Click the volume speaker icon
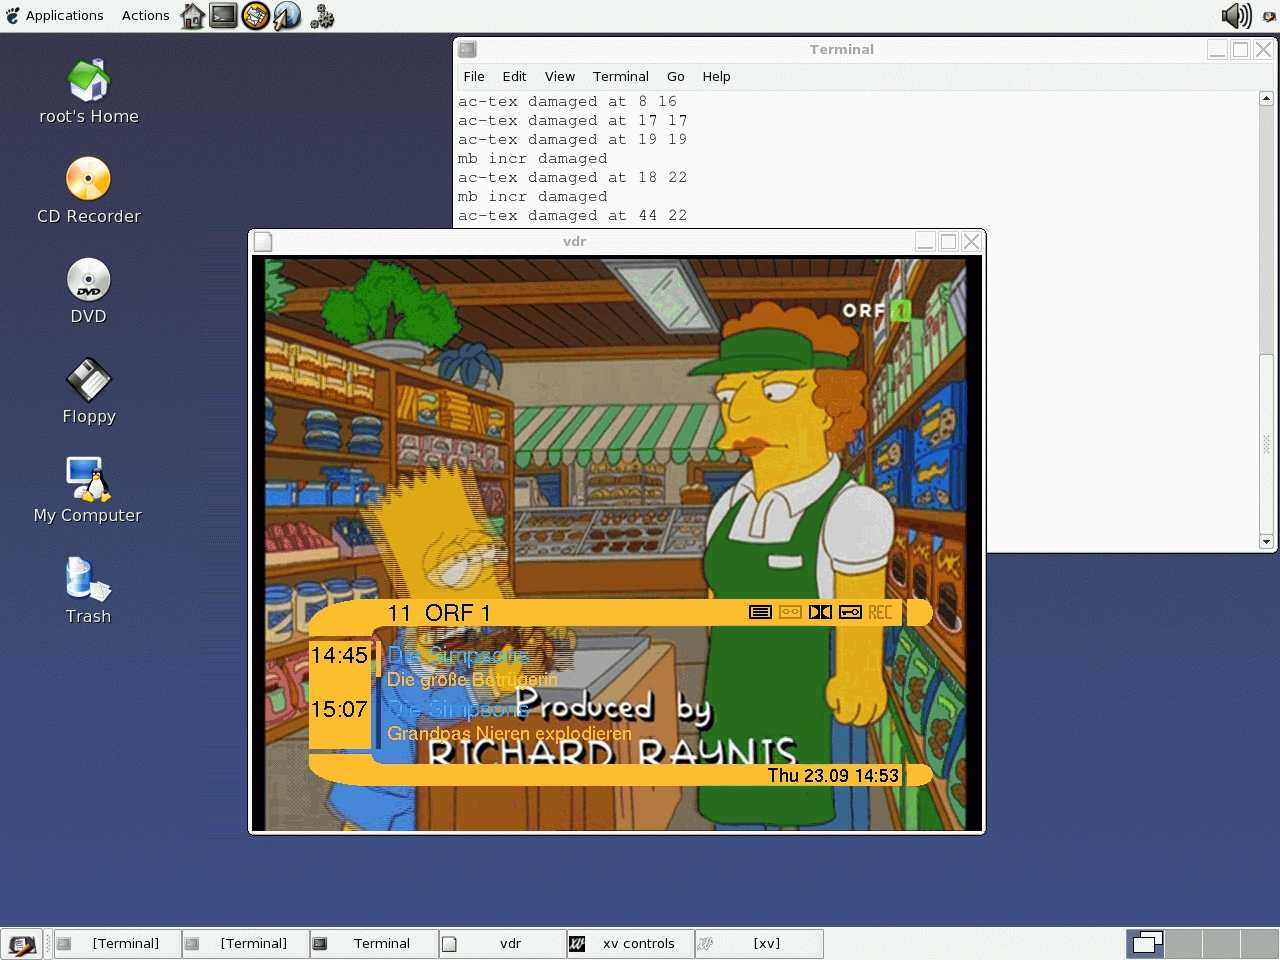The width and height of the screenshot is (1280, 960). (1236, 16)
